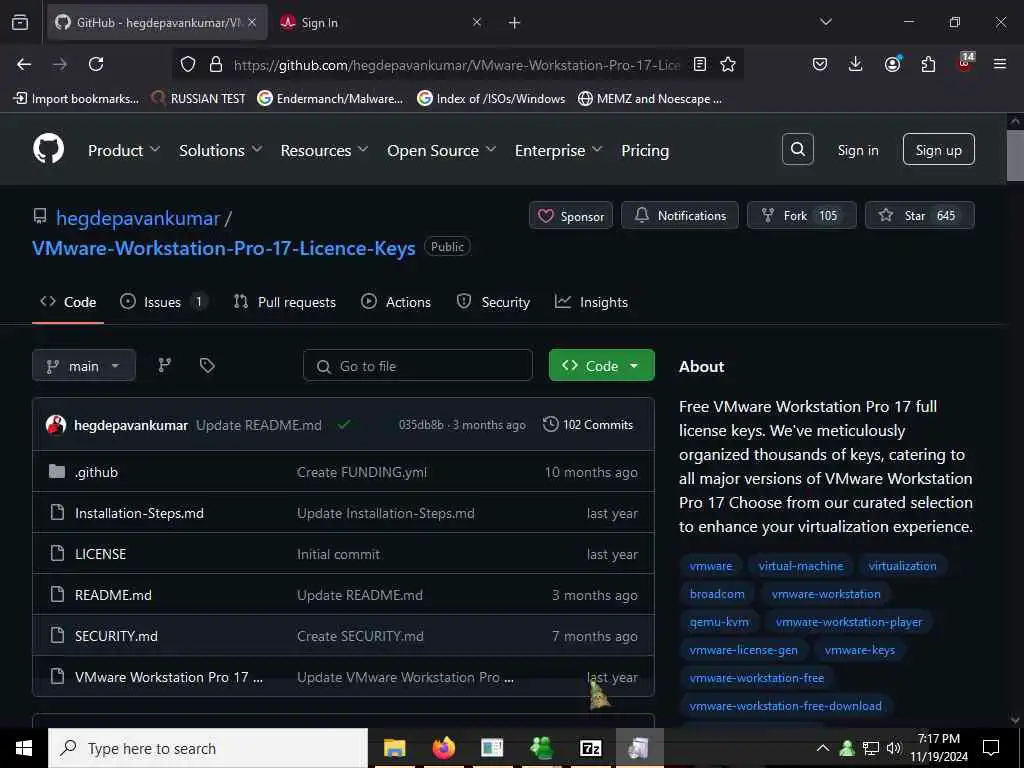
Task: Open the Pull requests tab
Action: pyautogui.click(x=284, y=302)
